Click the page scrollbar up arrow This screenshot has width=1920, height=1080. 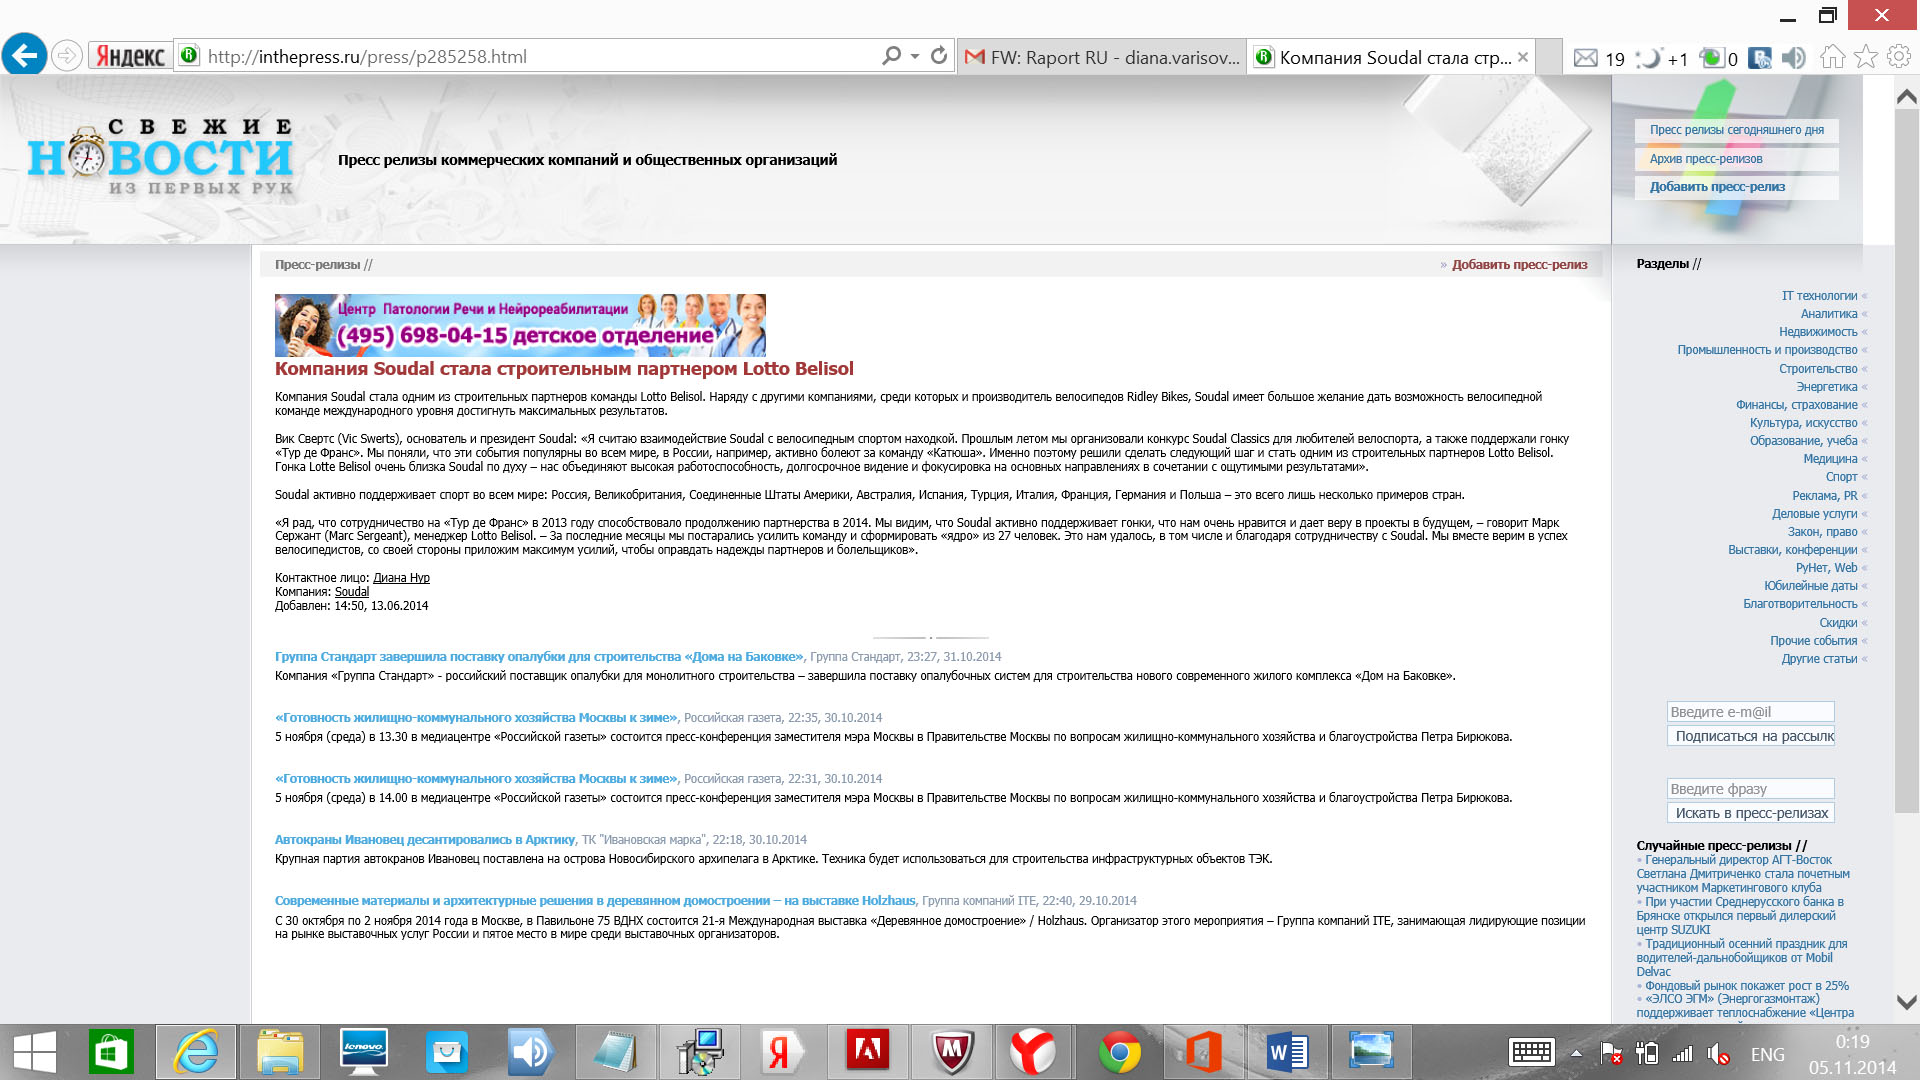coord(1906,97)
